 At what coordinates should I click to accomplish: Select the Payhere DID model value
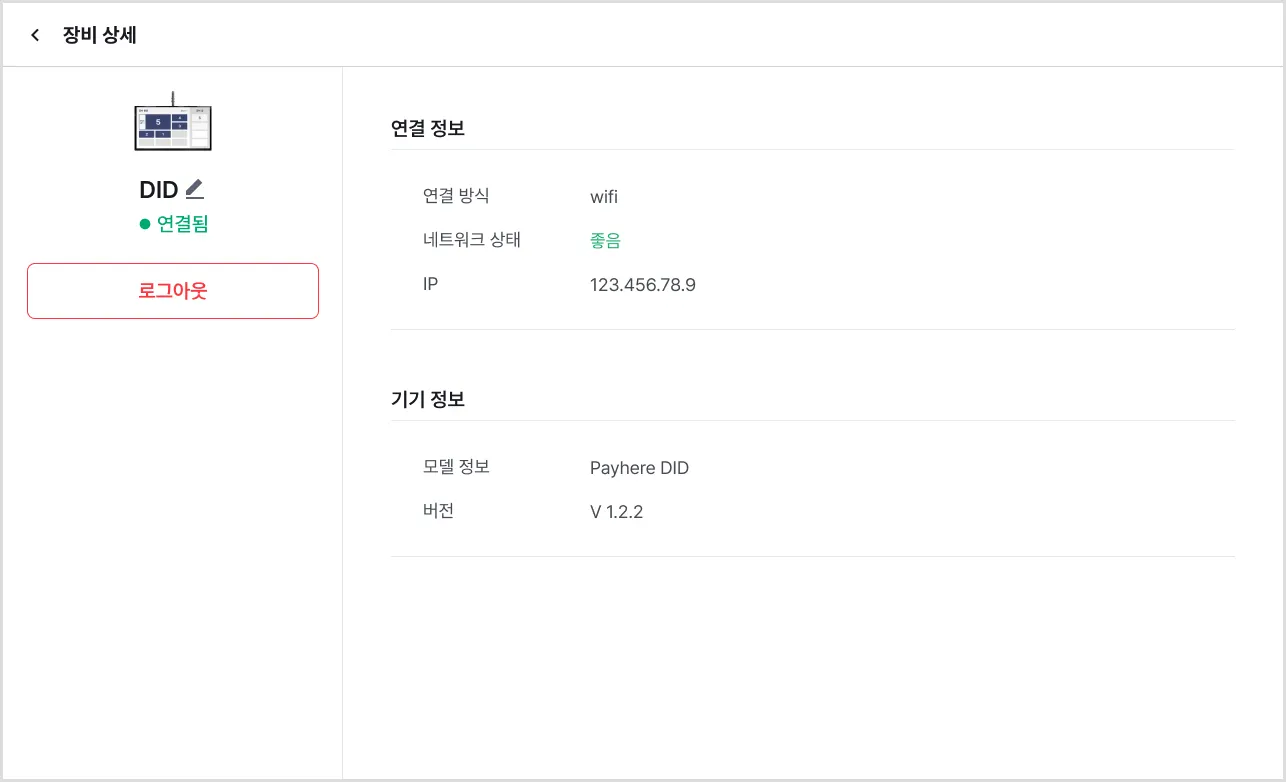[639, 468]
